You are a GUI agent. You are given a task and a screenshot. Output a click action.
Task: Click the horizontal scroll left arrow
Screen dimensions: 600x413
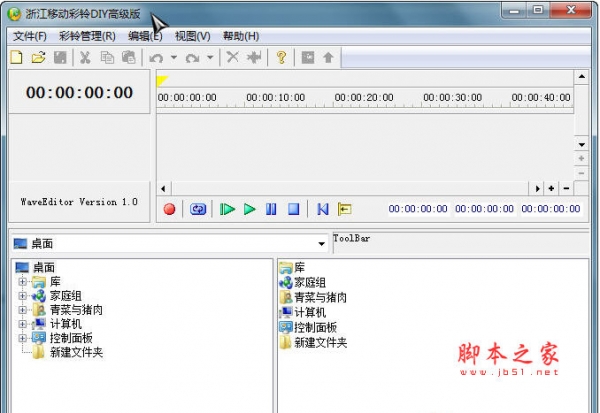[163, 188]
